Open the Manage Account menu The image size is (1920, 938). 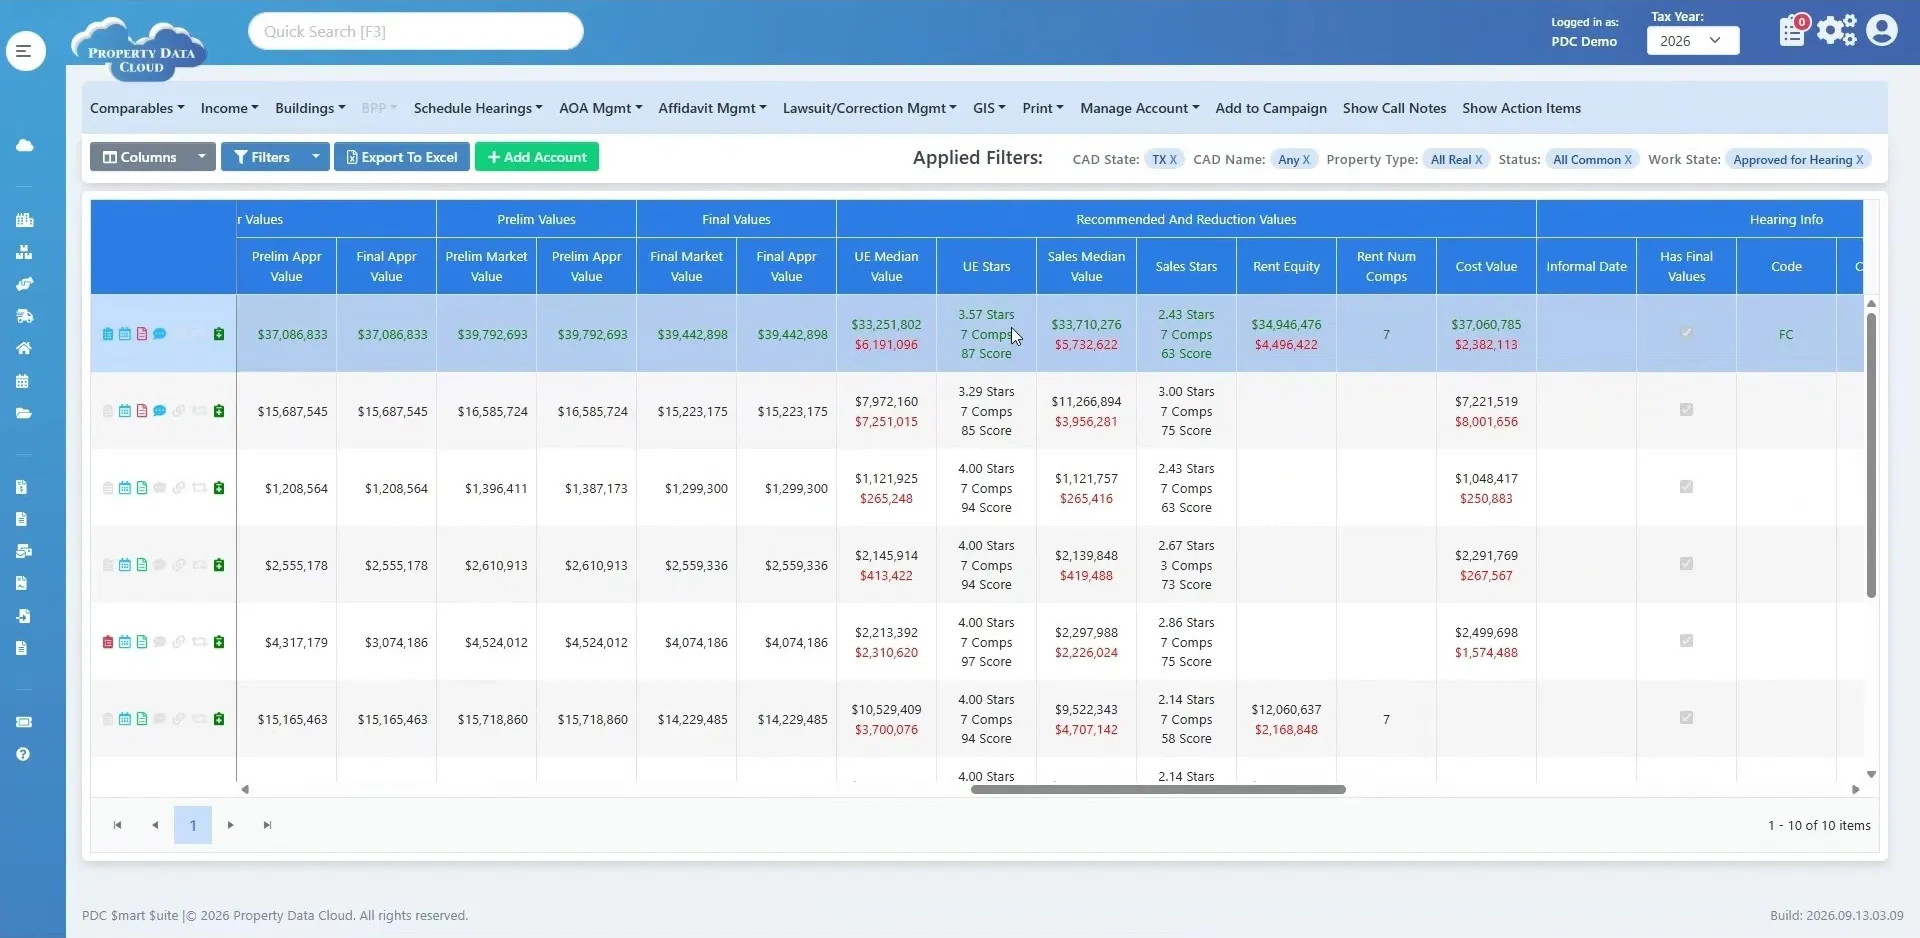pos(1139,108)
